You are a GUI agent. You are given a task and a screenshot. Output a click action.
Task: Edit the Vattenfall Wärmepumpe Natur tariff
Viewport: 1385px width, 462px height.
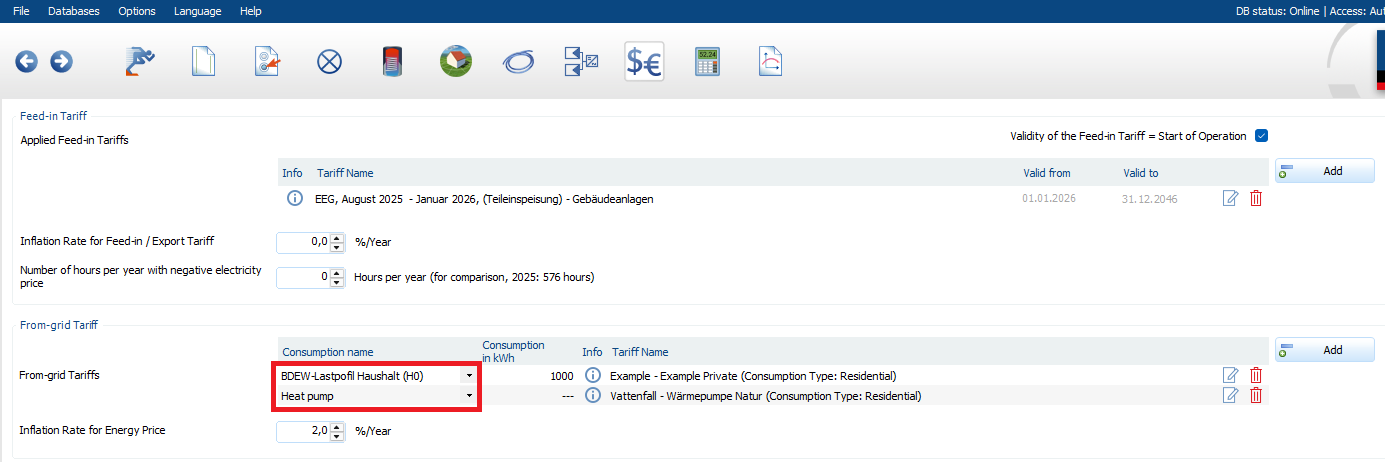1230,395
